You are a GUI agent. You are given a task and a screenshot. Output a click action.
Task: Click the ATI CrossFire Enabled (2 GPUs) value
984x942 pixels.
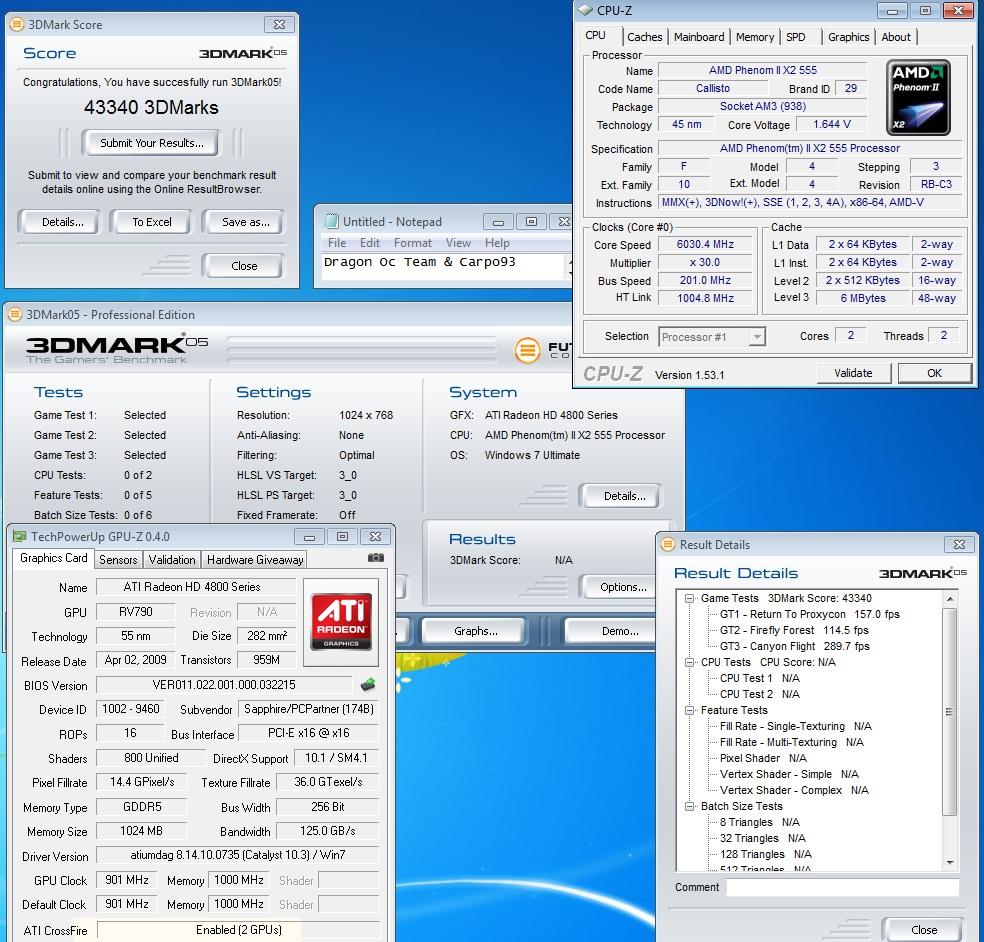pyautogui.click(x=238, y=929)
